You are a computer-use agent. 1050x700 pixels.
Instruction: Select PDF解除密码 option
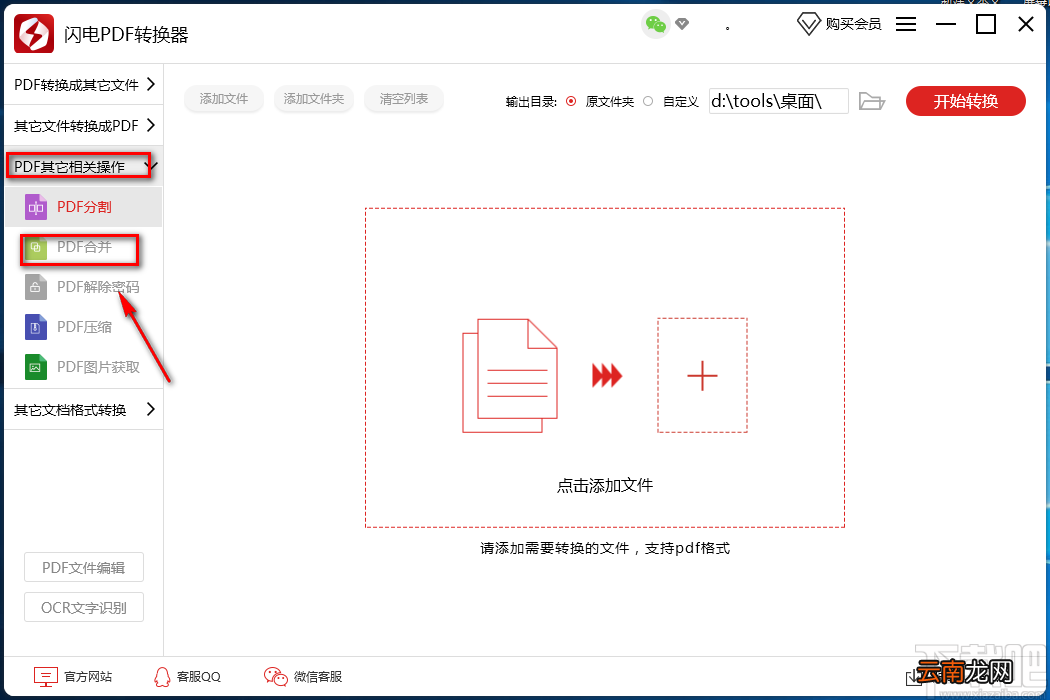[84, 287]
